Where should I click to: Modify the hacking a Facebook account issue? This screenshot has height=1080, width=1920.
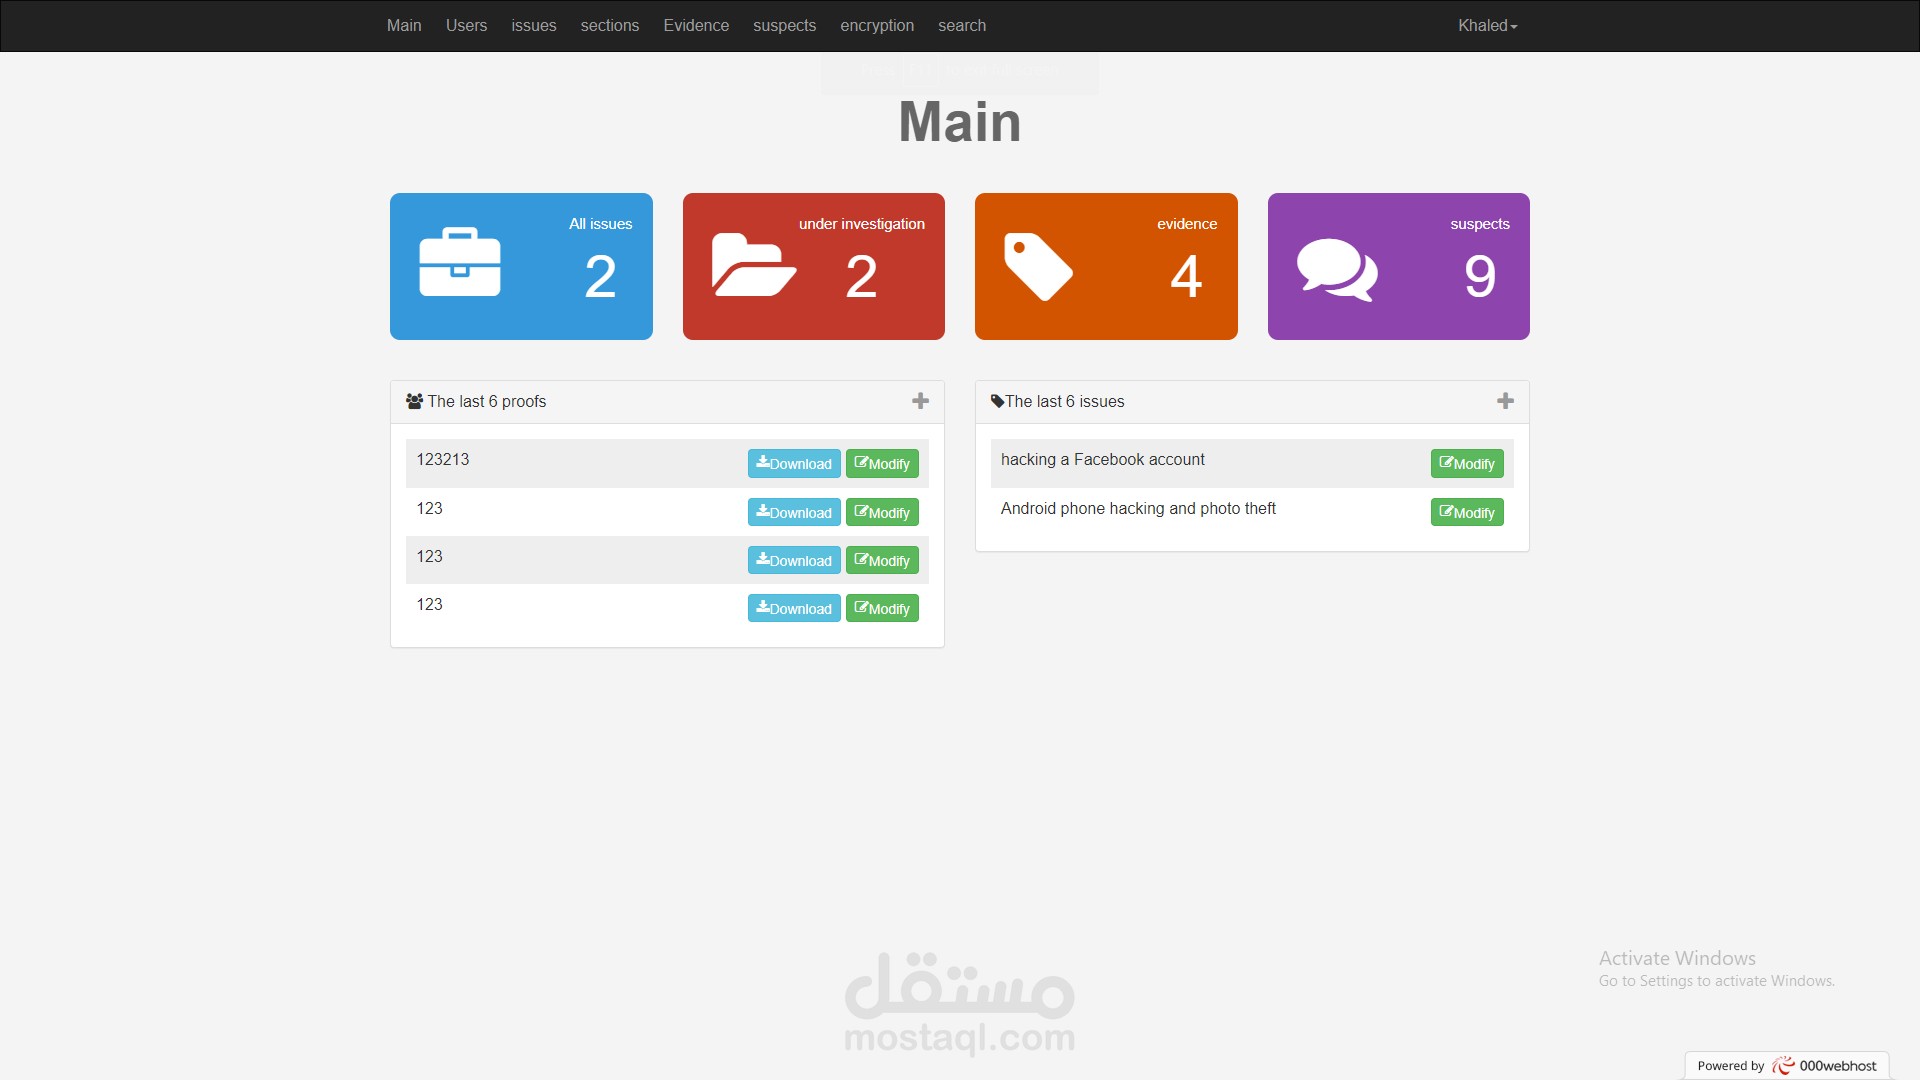click(x=1466, y=463)
